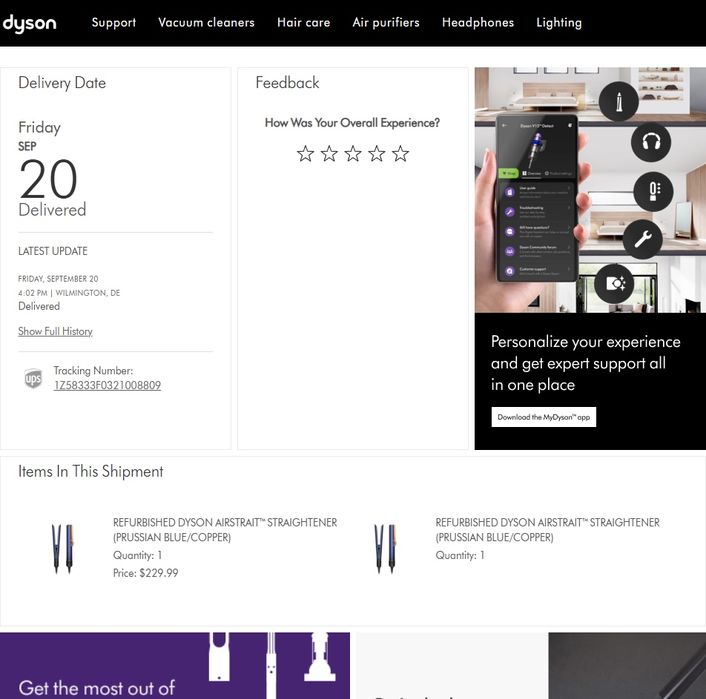Open UPS tracking number 1Z58333F0321008809
The image size is (706, 699).
click(107, 386)
